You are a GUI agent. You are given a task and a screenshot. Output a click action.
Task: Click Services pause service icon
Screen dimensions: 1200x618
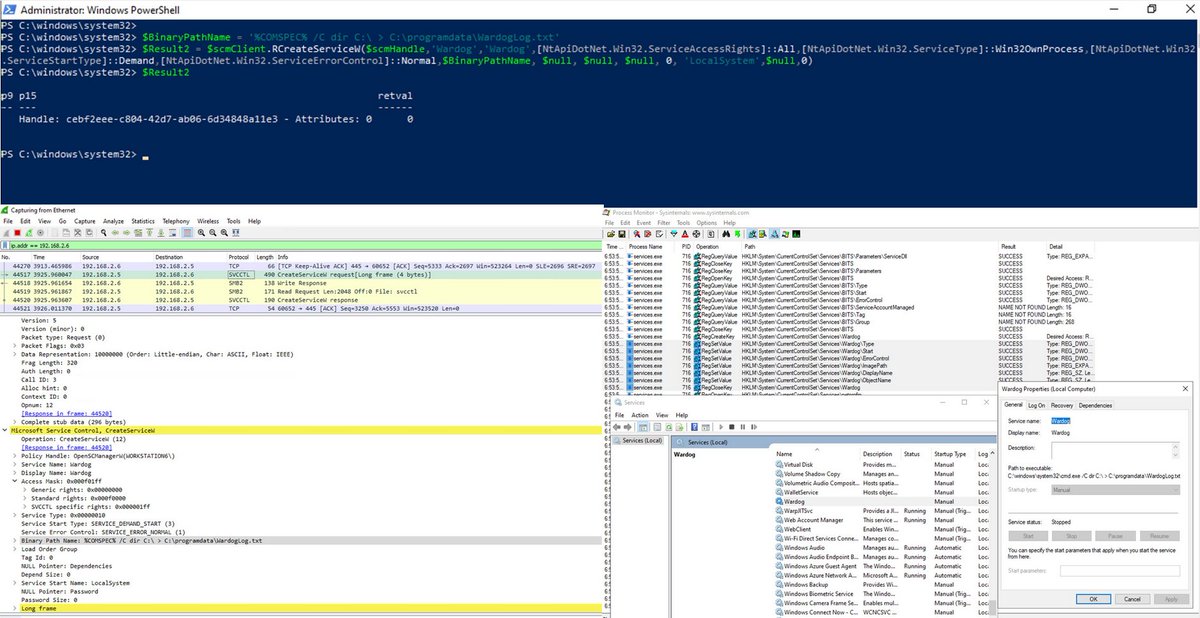point(743,427)
